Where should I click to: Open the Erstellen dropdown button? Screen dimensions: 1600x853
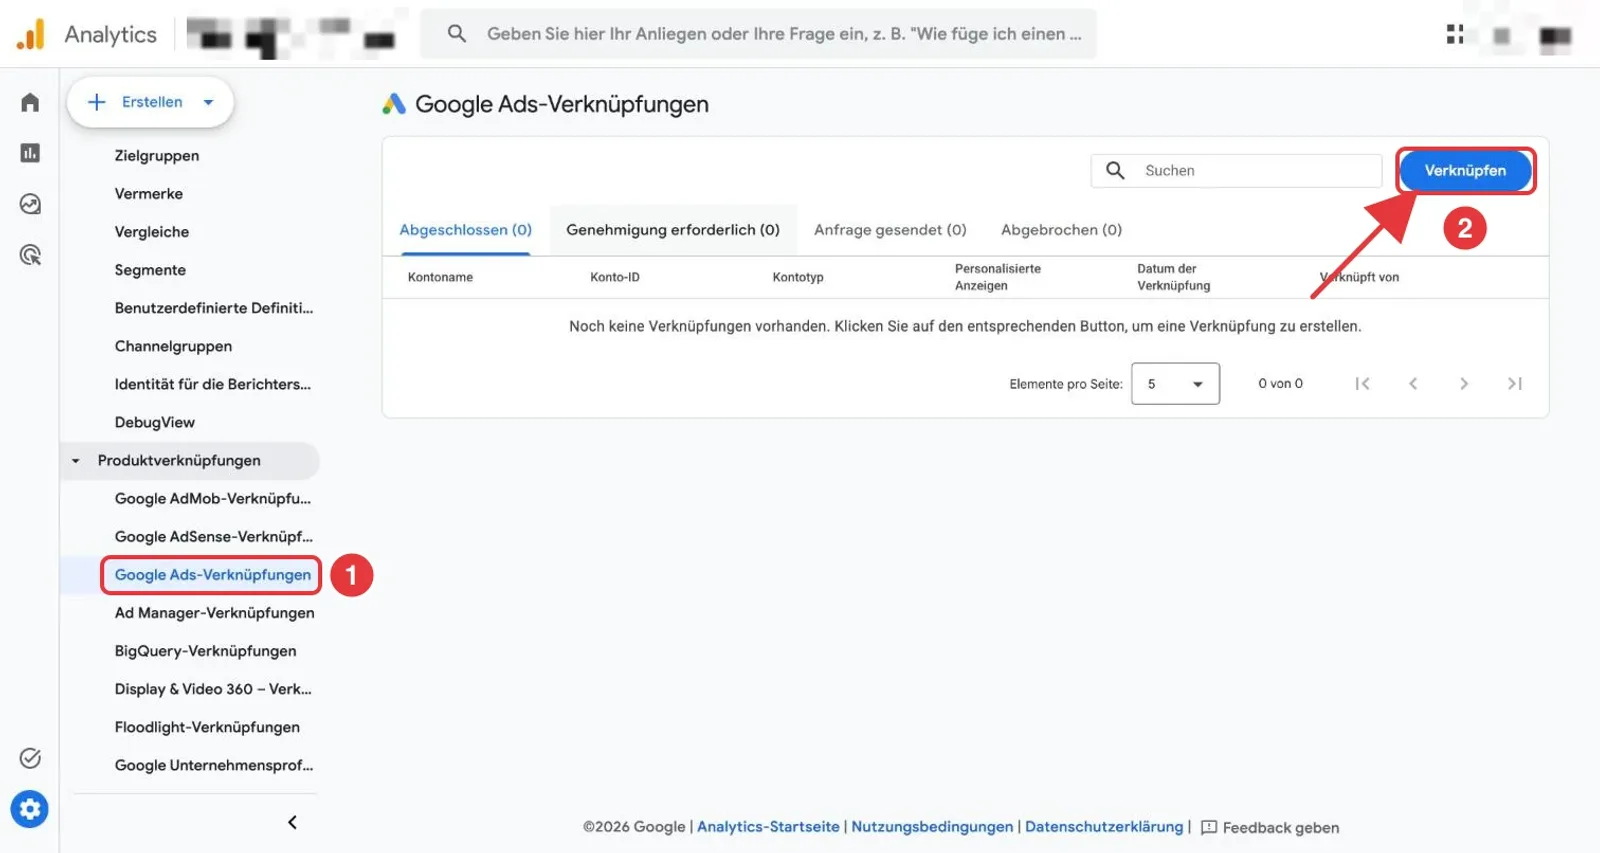pyautogui.click(x=150, y=102)
